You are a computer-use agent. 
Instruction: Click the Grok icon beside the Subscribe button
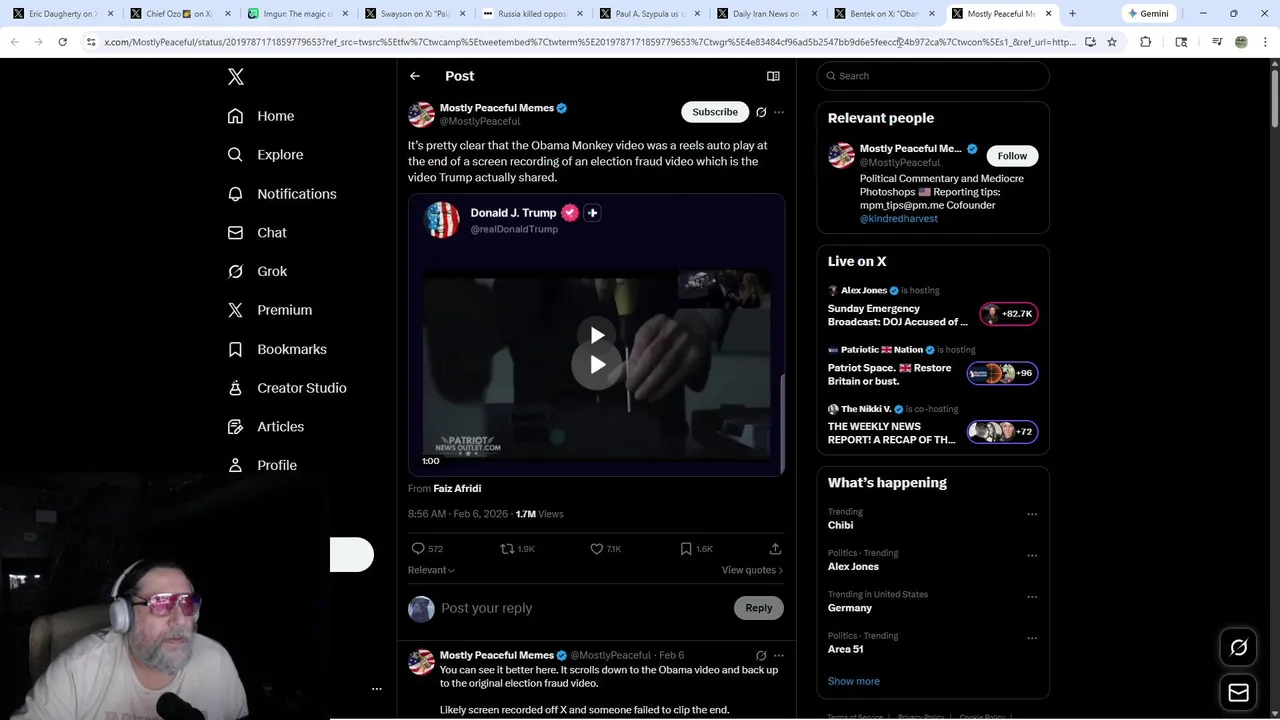click(x=761, y=112)
